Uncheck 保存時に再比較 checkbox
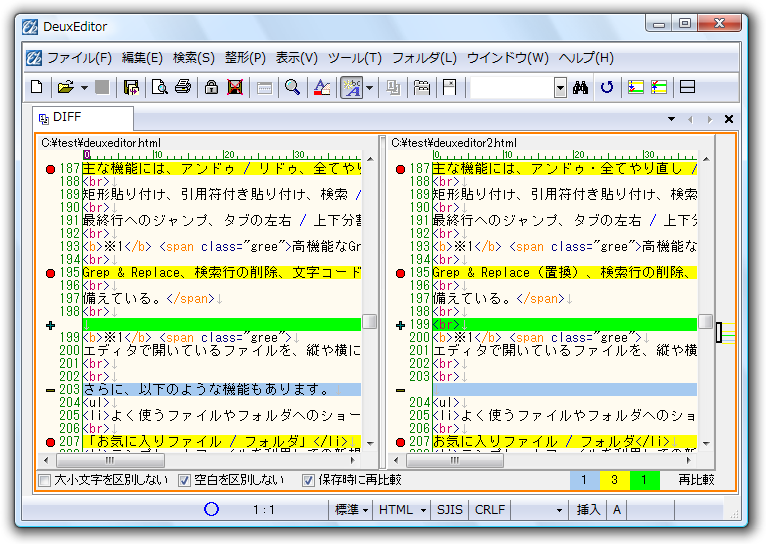Image resolution: width=766 pixels, height=544 pixels. 308,481
